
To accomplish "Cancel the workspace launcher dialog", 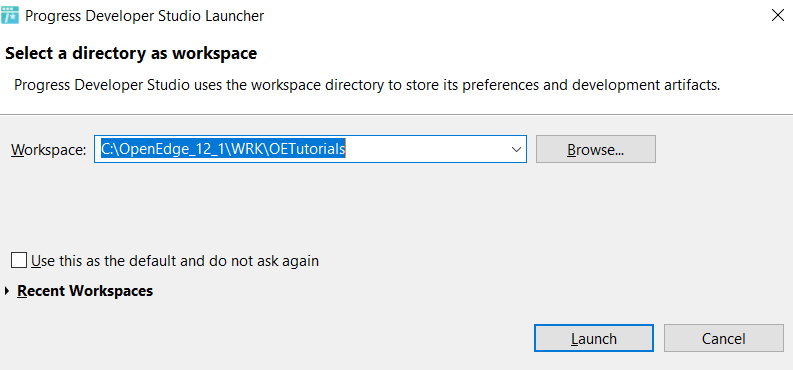I will coord(724,338).
